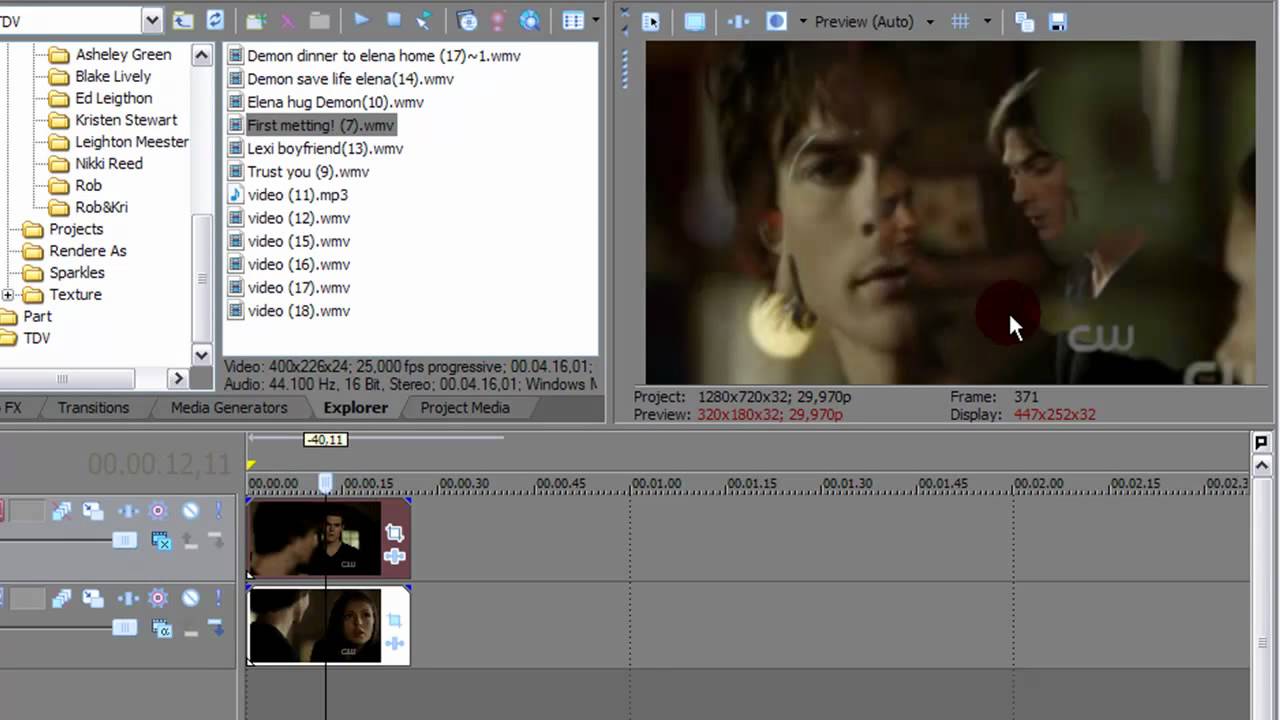The image size is (1280, 720).
Task: Click the magnifier globe icon in Explorer toolbar
Action: click(x=529, y=20)
